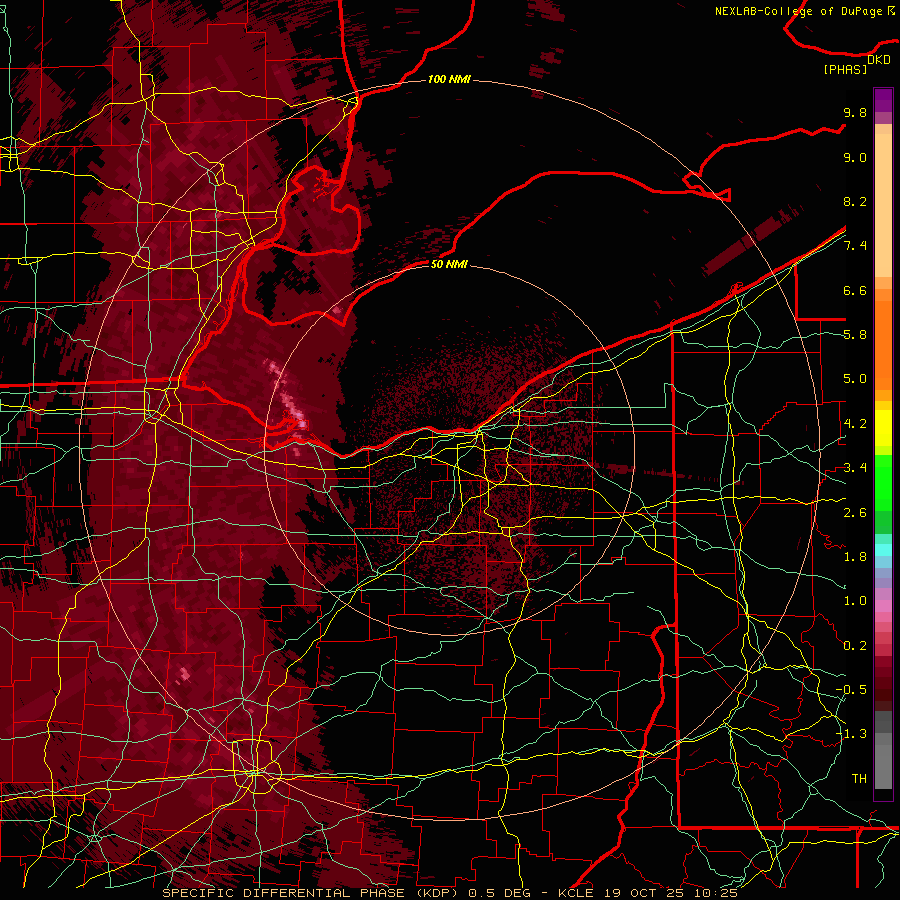Viewport: 900px width, 900px height.
Task: Click the -0.5 scale value
Action: [x=851, y=690]
